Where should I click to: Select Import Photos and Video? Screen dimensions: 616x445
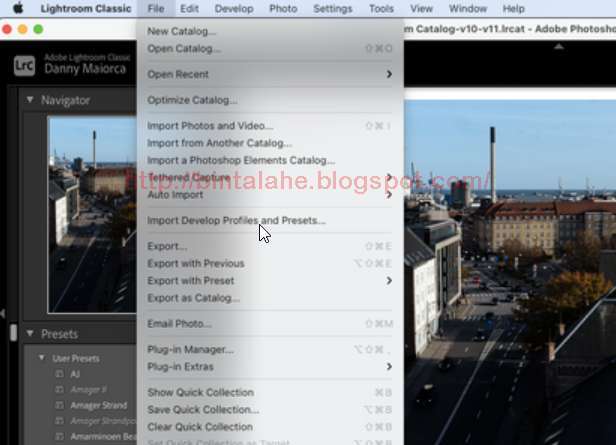tap(270, 126)
